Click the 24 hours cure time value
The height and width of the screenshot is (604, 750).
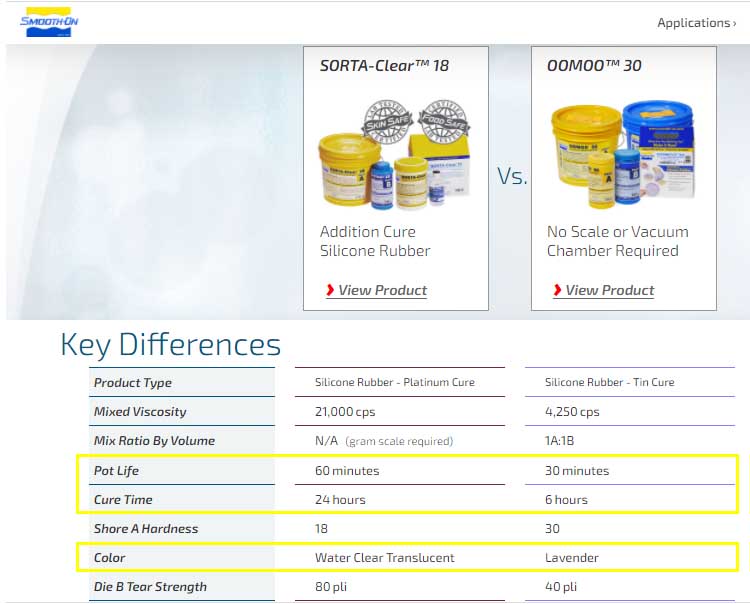coord(340,500)
